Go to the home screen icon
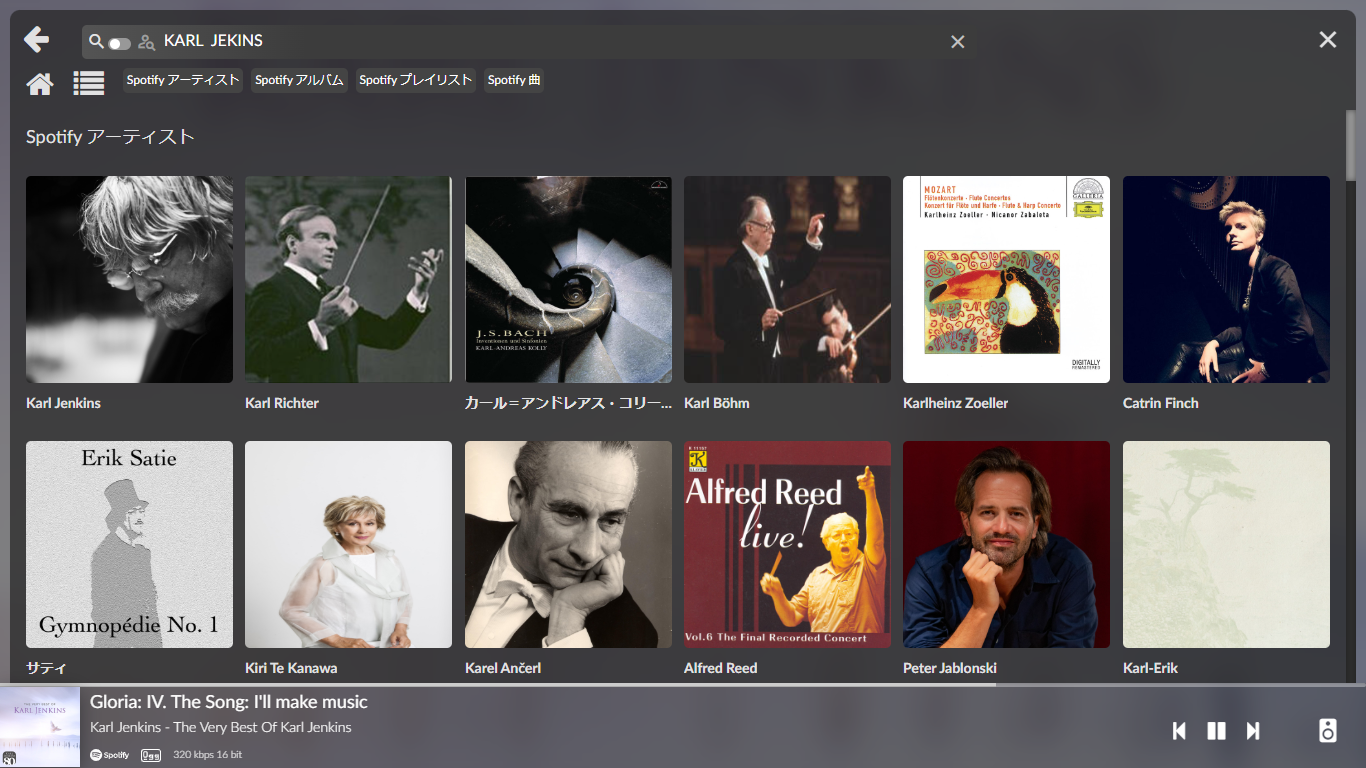Screen dimensions: 1366x768 (x=40, y=84)
